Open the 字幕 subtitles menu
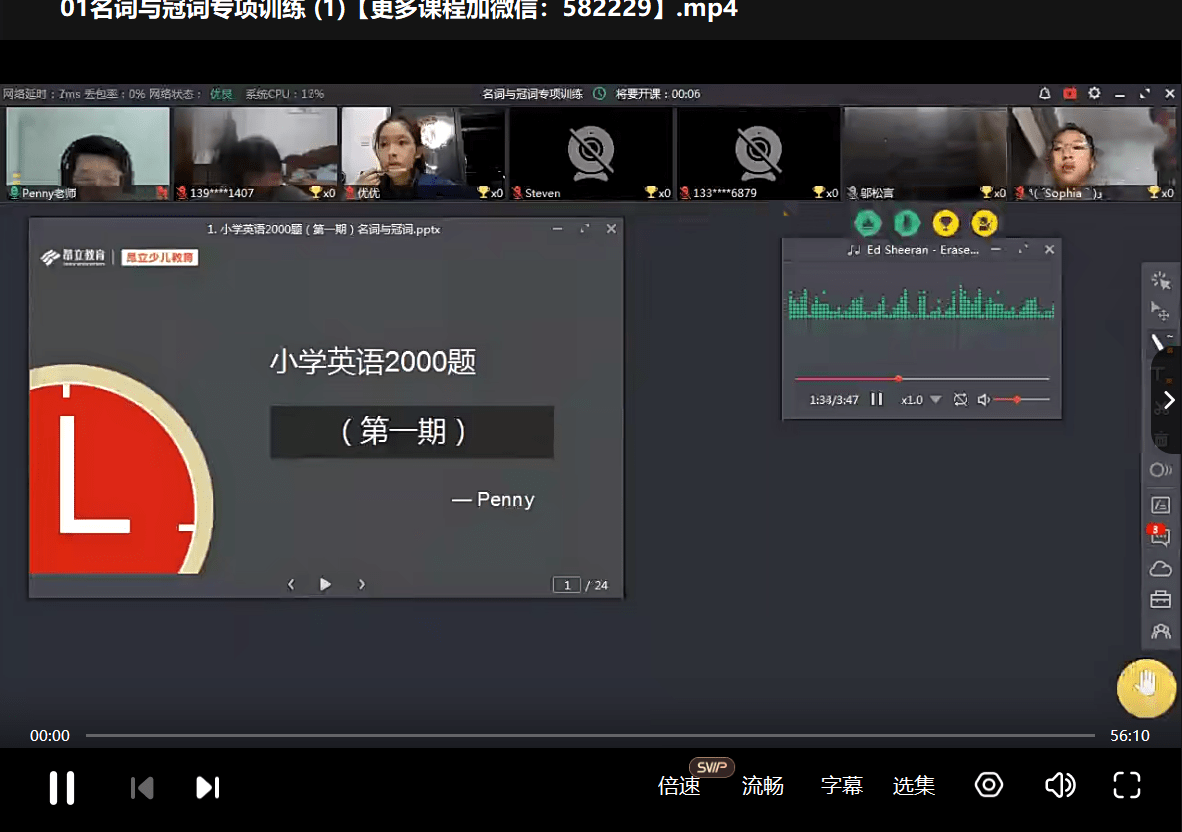The width and height of the screenshot is (1182, 832). [x=841, y=786]
